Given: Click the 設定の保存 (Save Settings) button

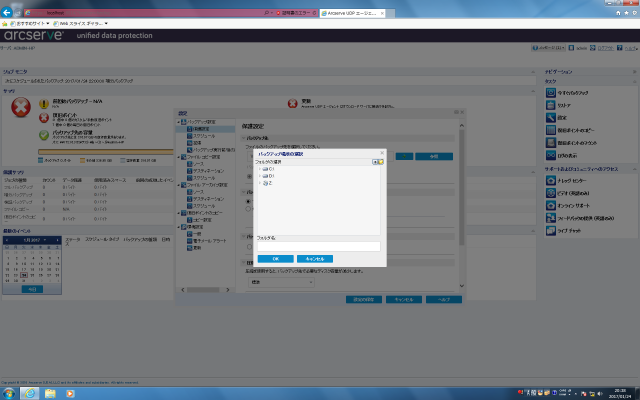Looking at the screenshot, I should 362,299.
